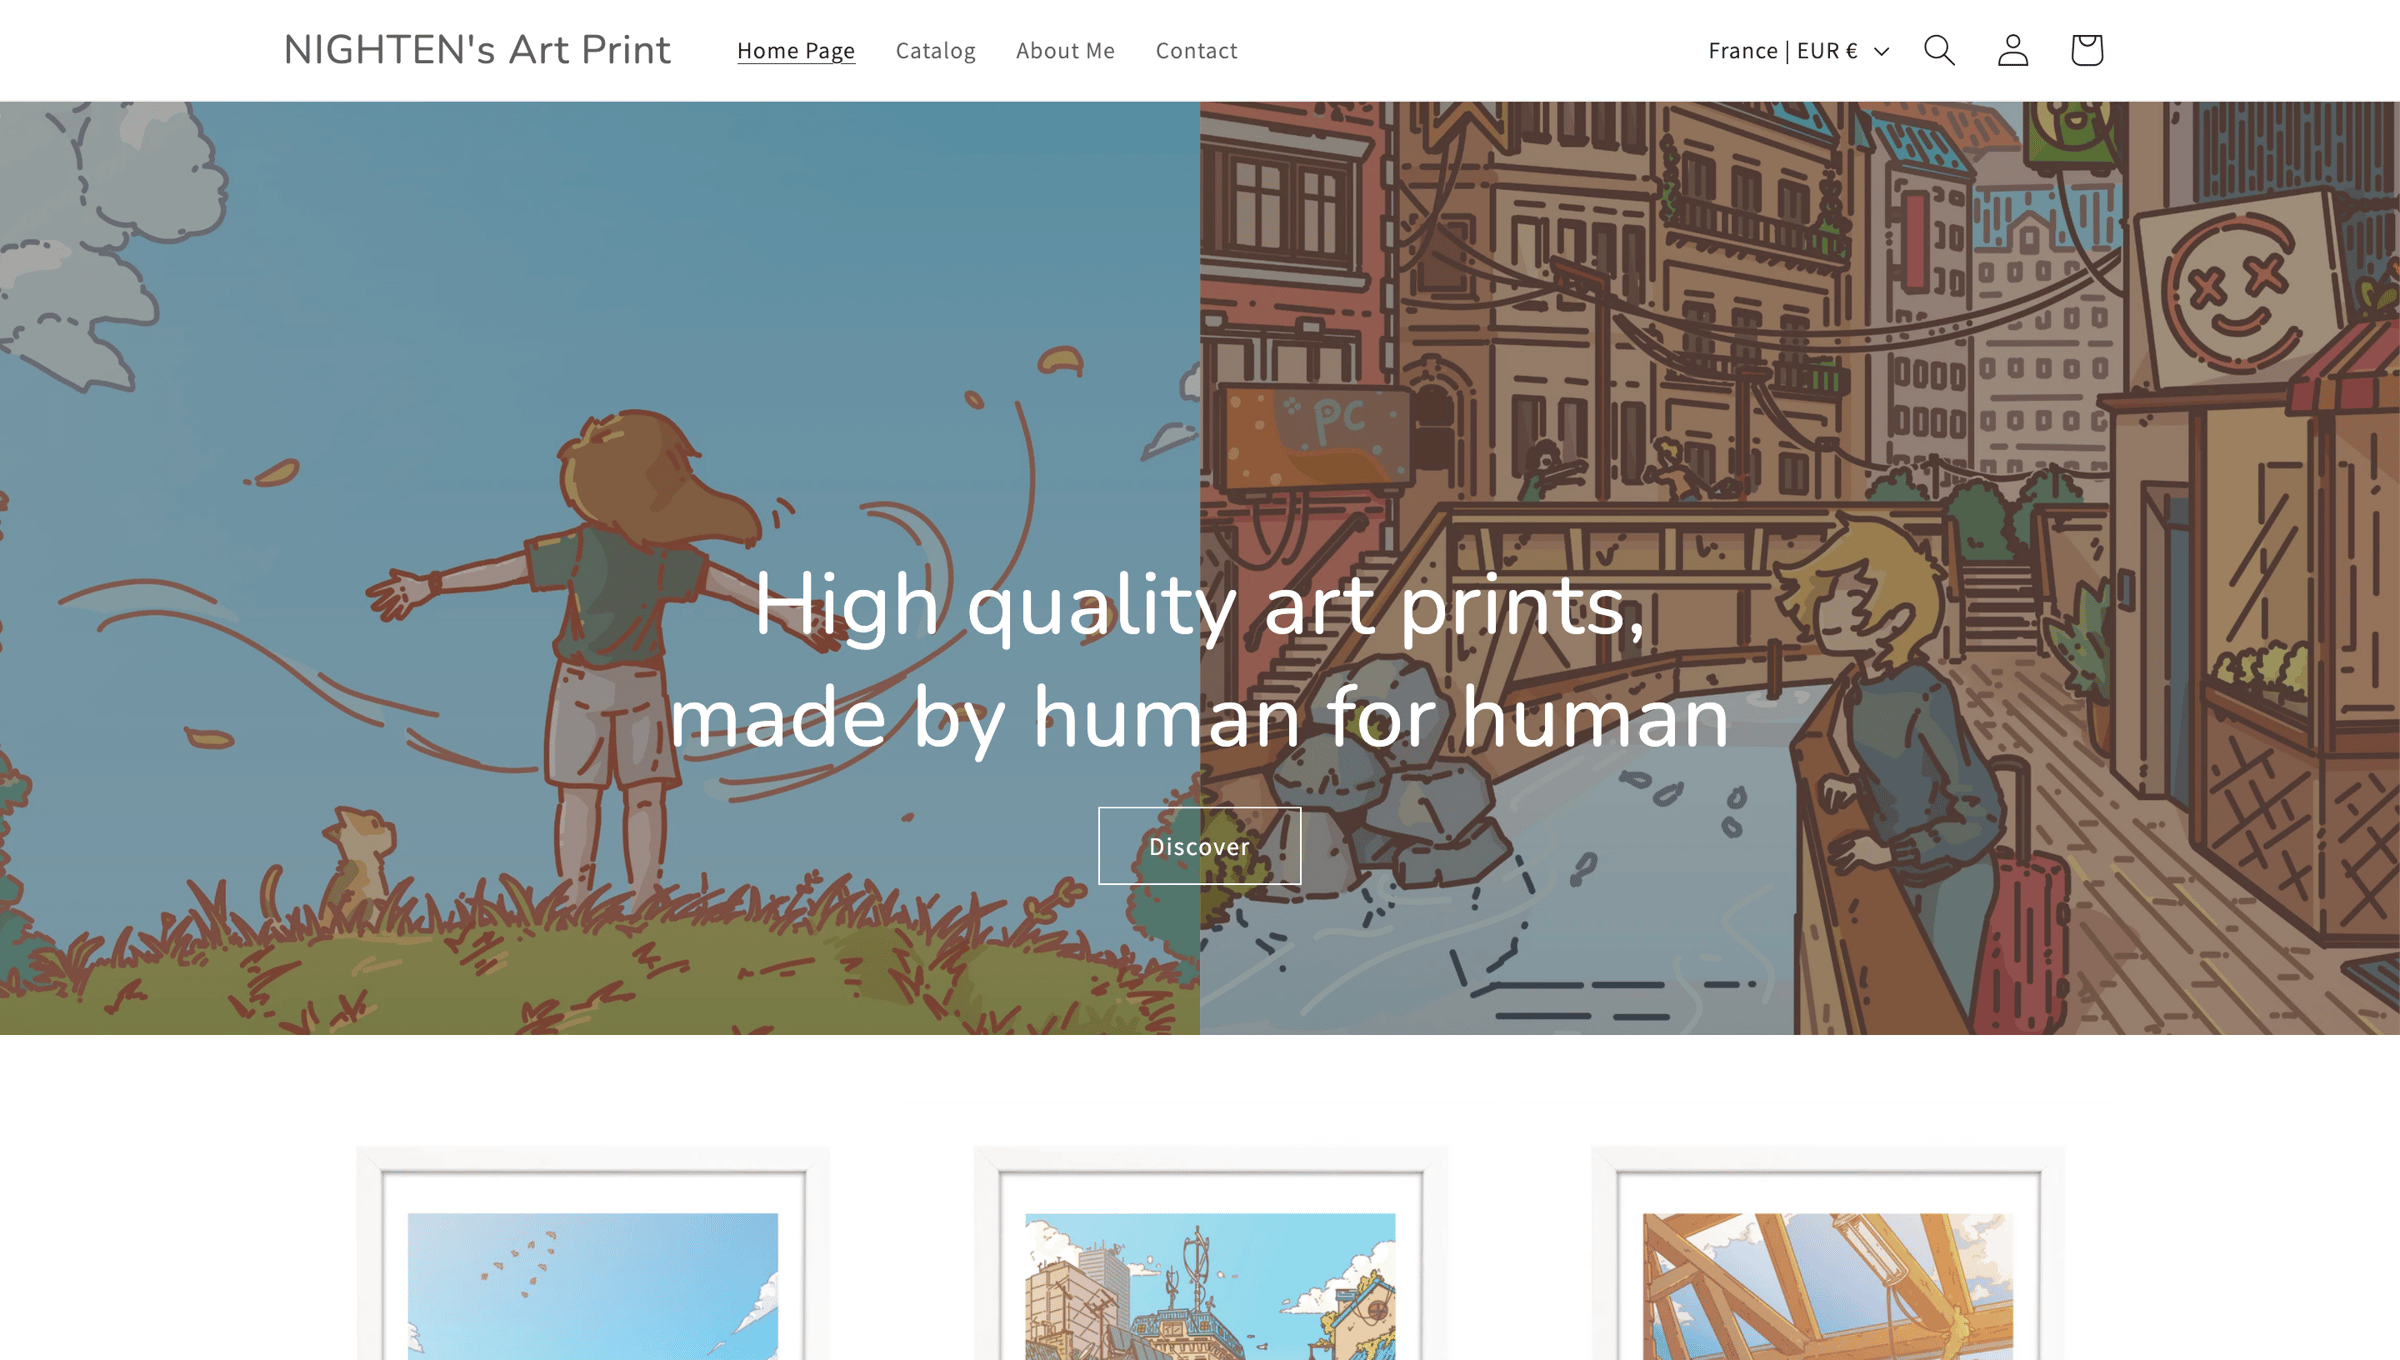Go to the Home Page menu item
The width and height of the screenshot is (2400, 1360).
tap(796, 50)
